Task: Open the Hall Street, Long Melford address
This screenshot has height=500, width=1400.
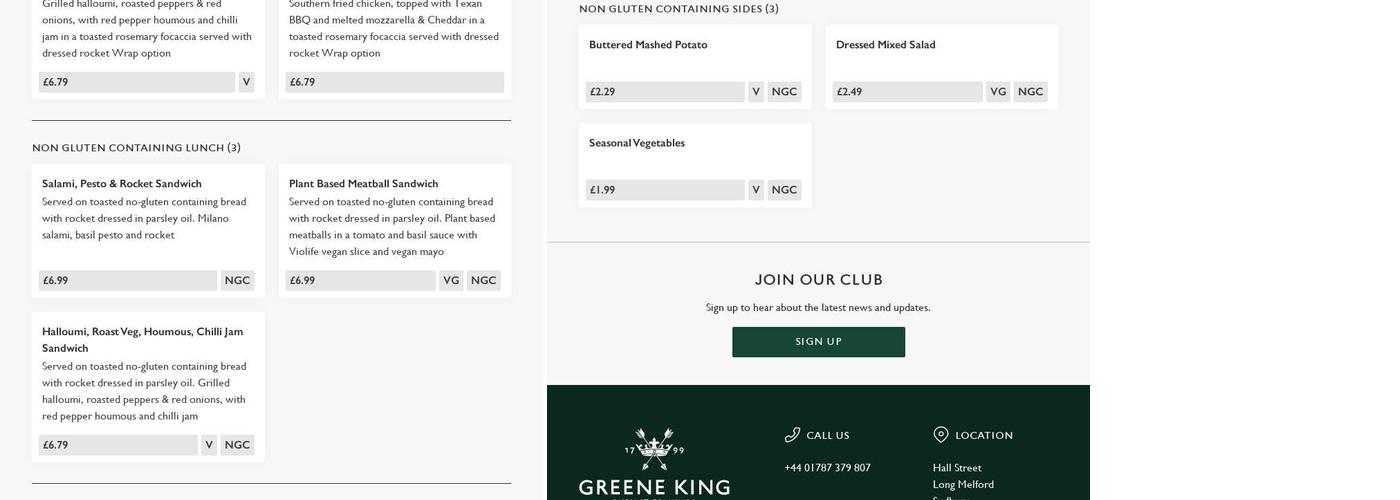Action: pyautogui.click(x=962, y=476)
